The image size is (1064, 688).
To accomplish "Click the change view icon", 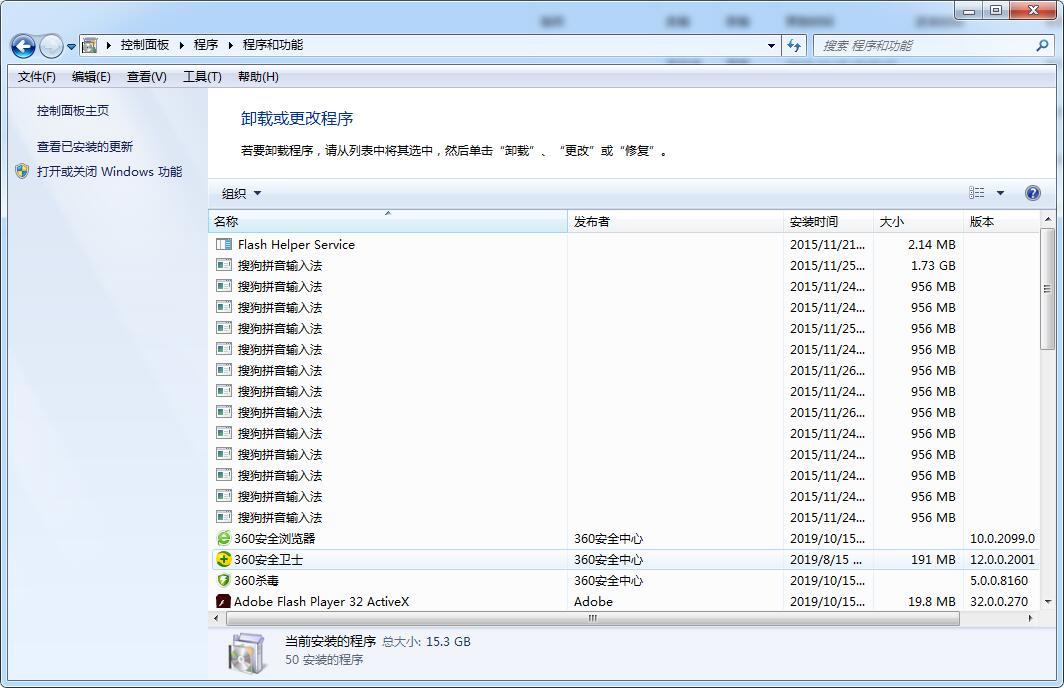I will 976,193.
